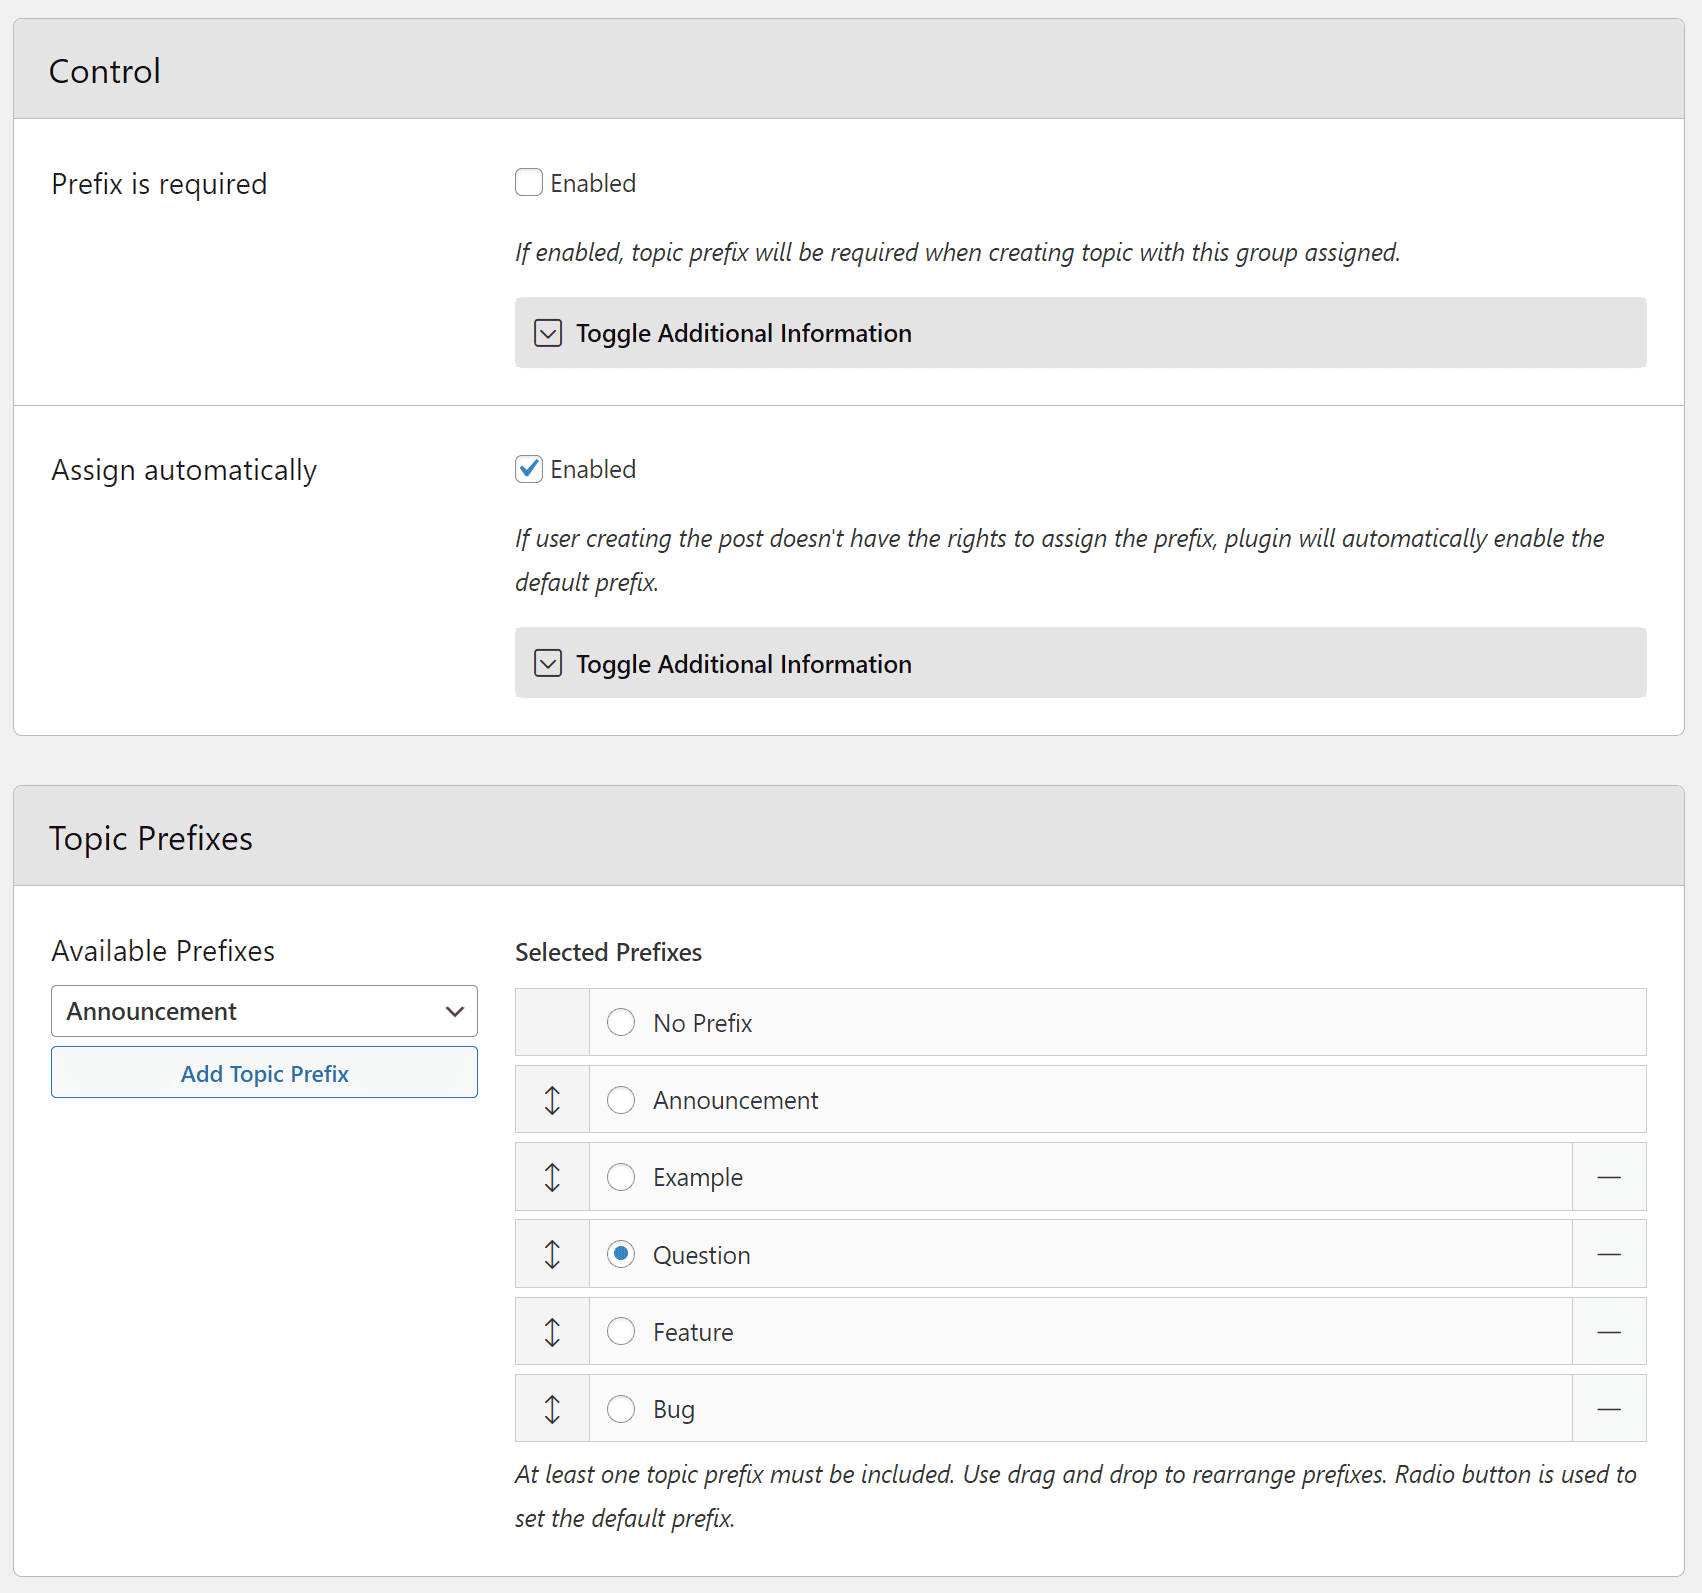
Task: Set Example as default prefix
Action: tap(621, 1177)
